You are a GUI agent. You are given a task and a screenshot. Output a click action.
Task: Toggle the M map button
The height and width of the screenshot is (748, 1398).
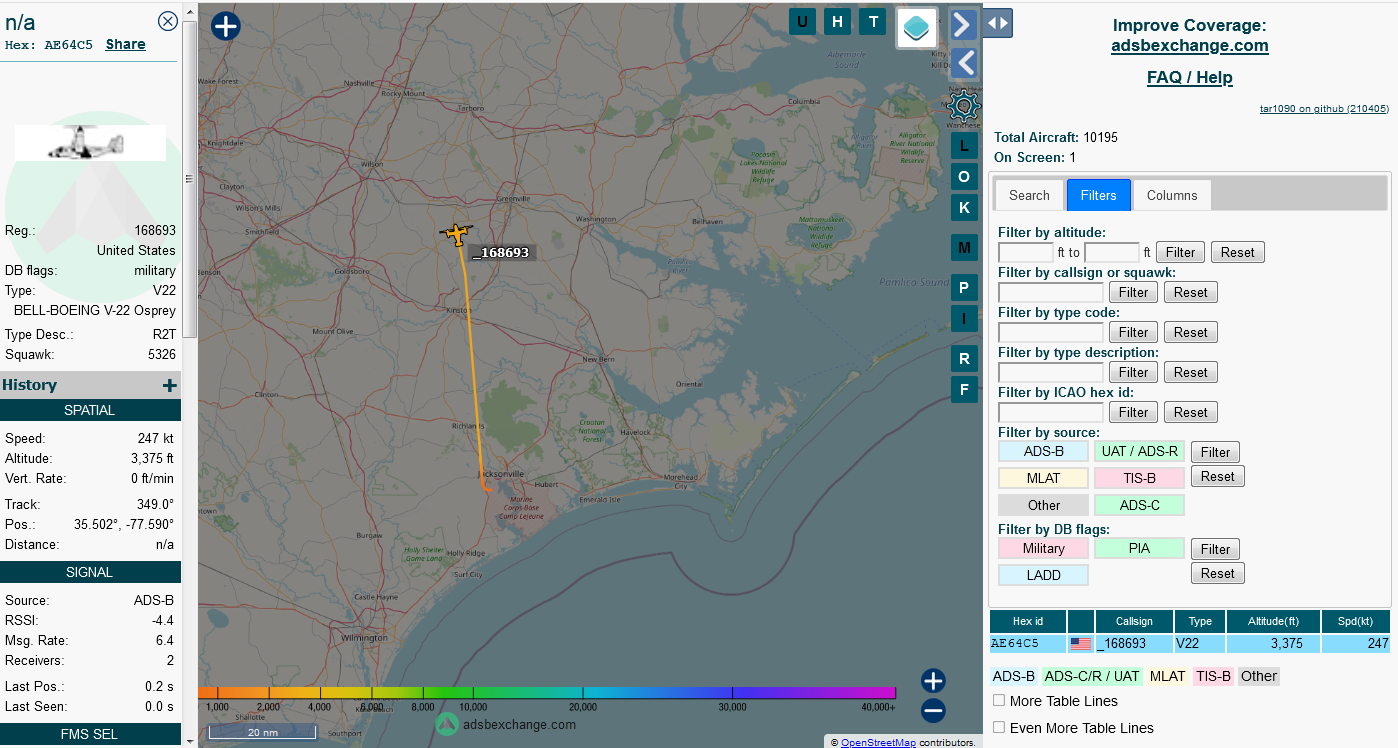964,247
